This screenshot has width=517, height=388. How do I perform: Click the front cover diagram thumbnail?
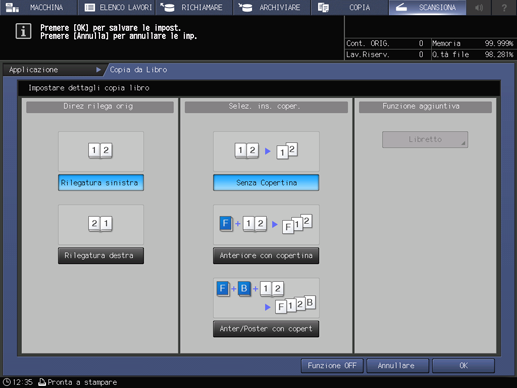click(x=266, y=225)
